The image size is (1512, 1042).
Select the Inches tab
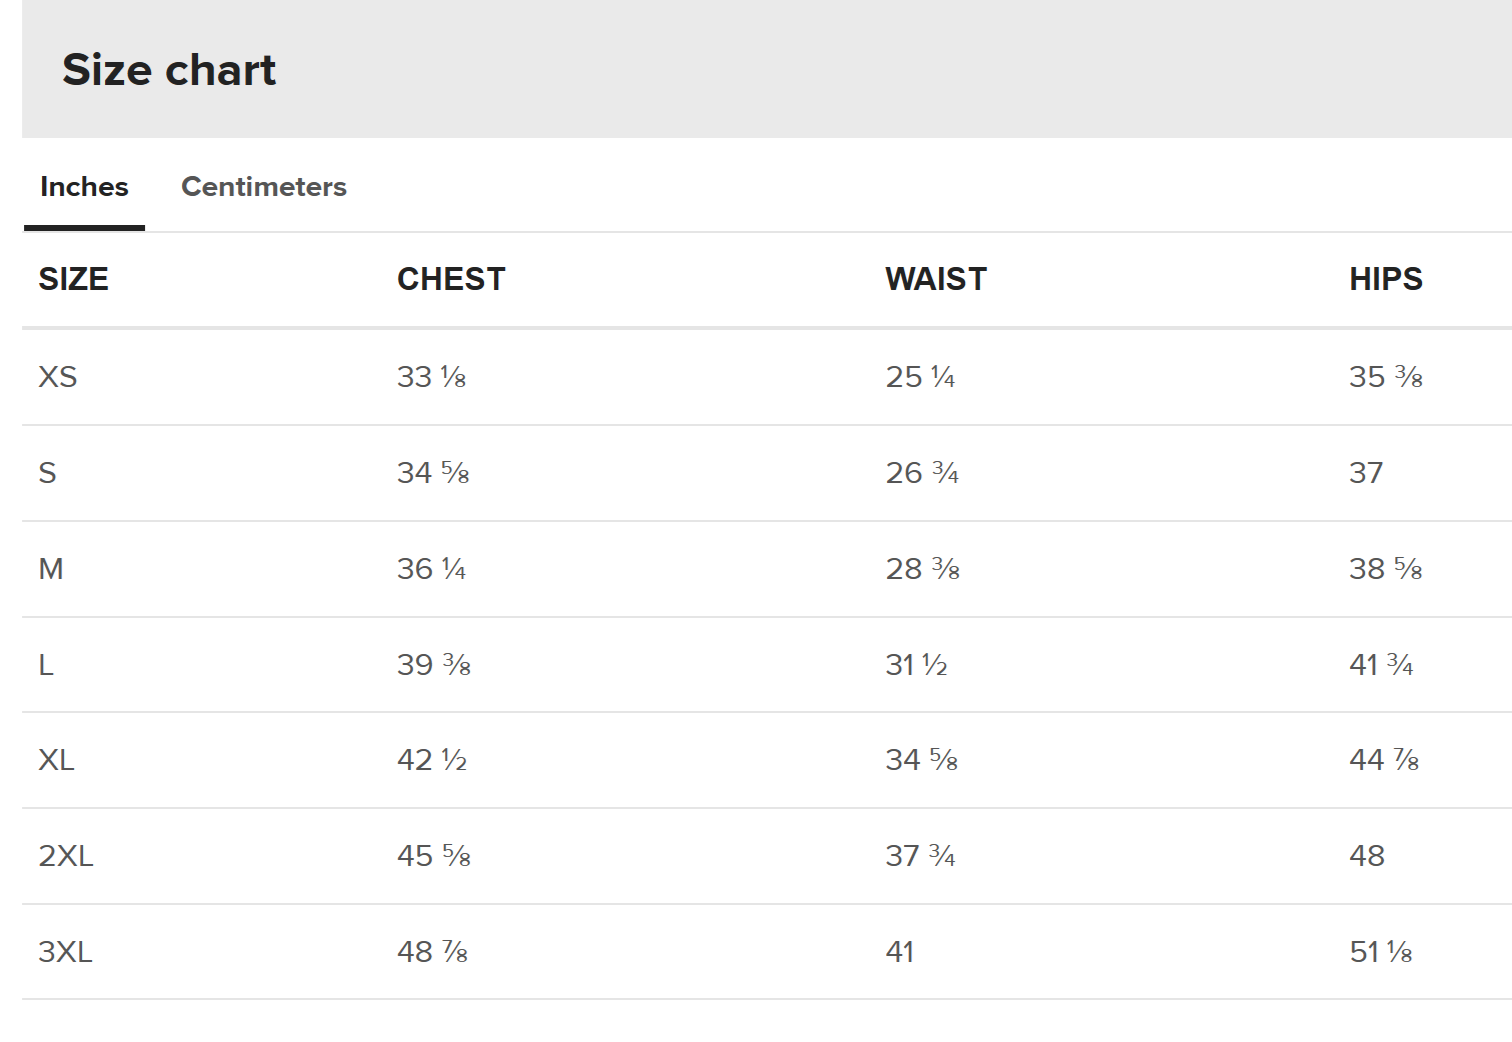point(84,187)
